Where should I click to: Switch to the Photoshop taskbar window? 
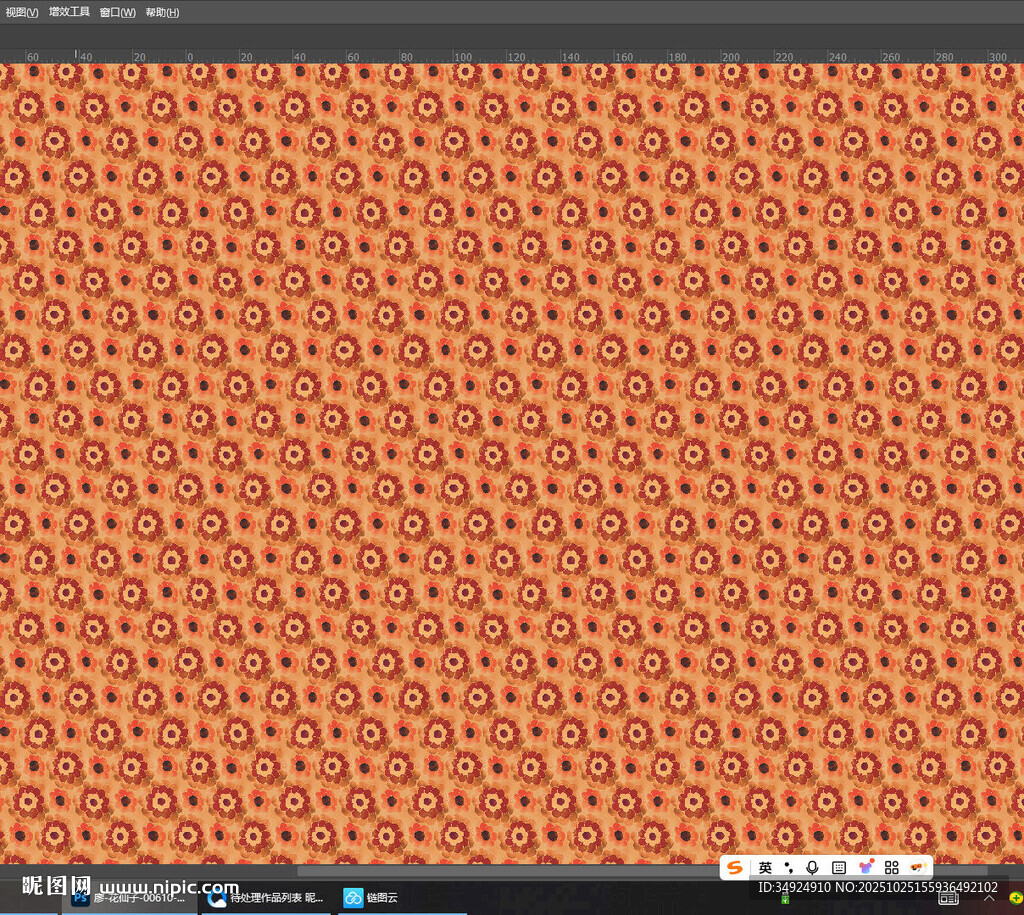[x=131, y=898]
